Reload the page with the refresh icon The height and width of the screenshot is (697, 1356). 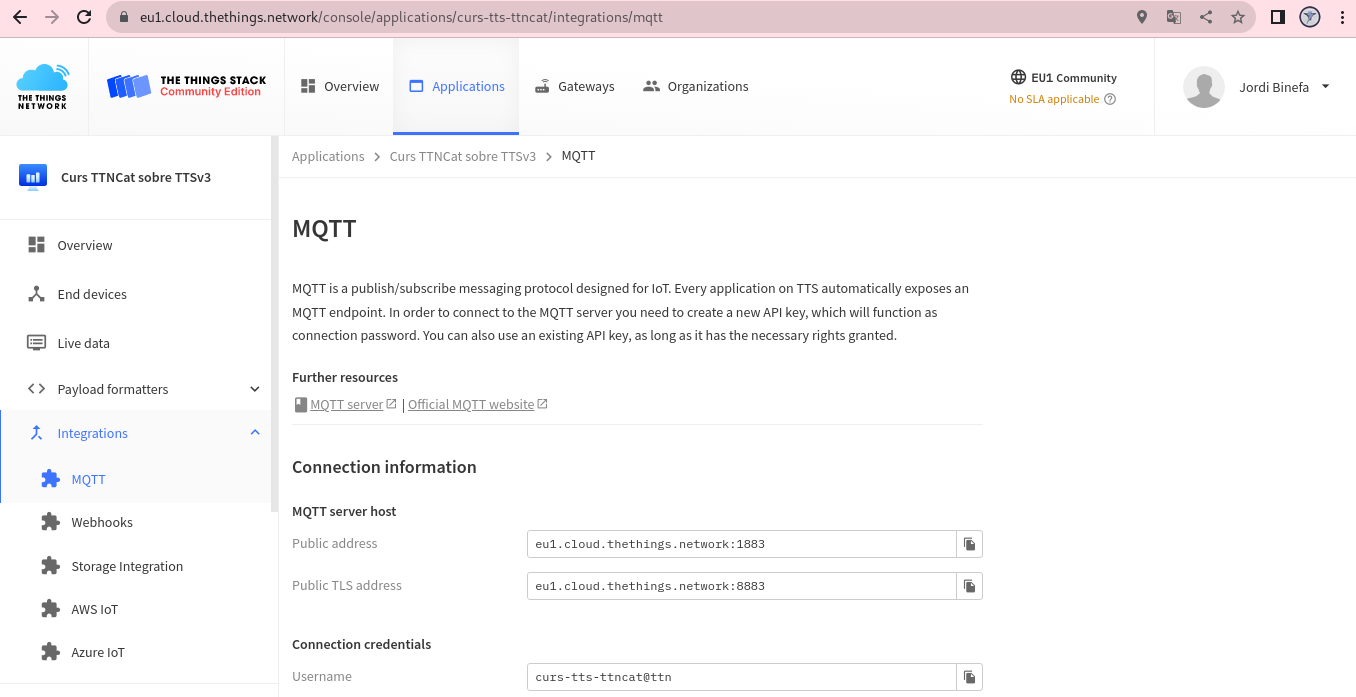tap(84, 17)
